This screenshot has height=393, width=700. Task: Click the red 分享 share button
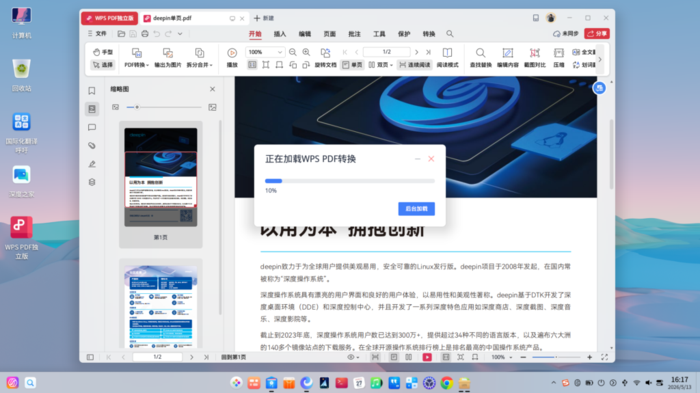(x=597, y=33)
